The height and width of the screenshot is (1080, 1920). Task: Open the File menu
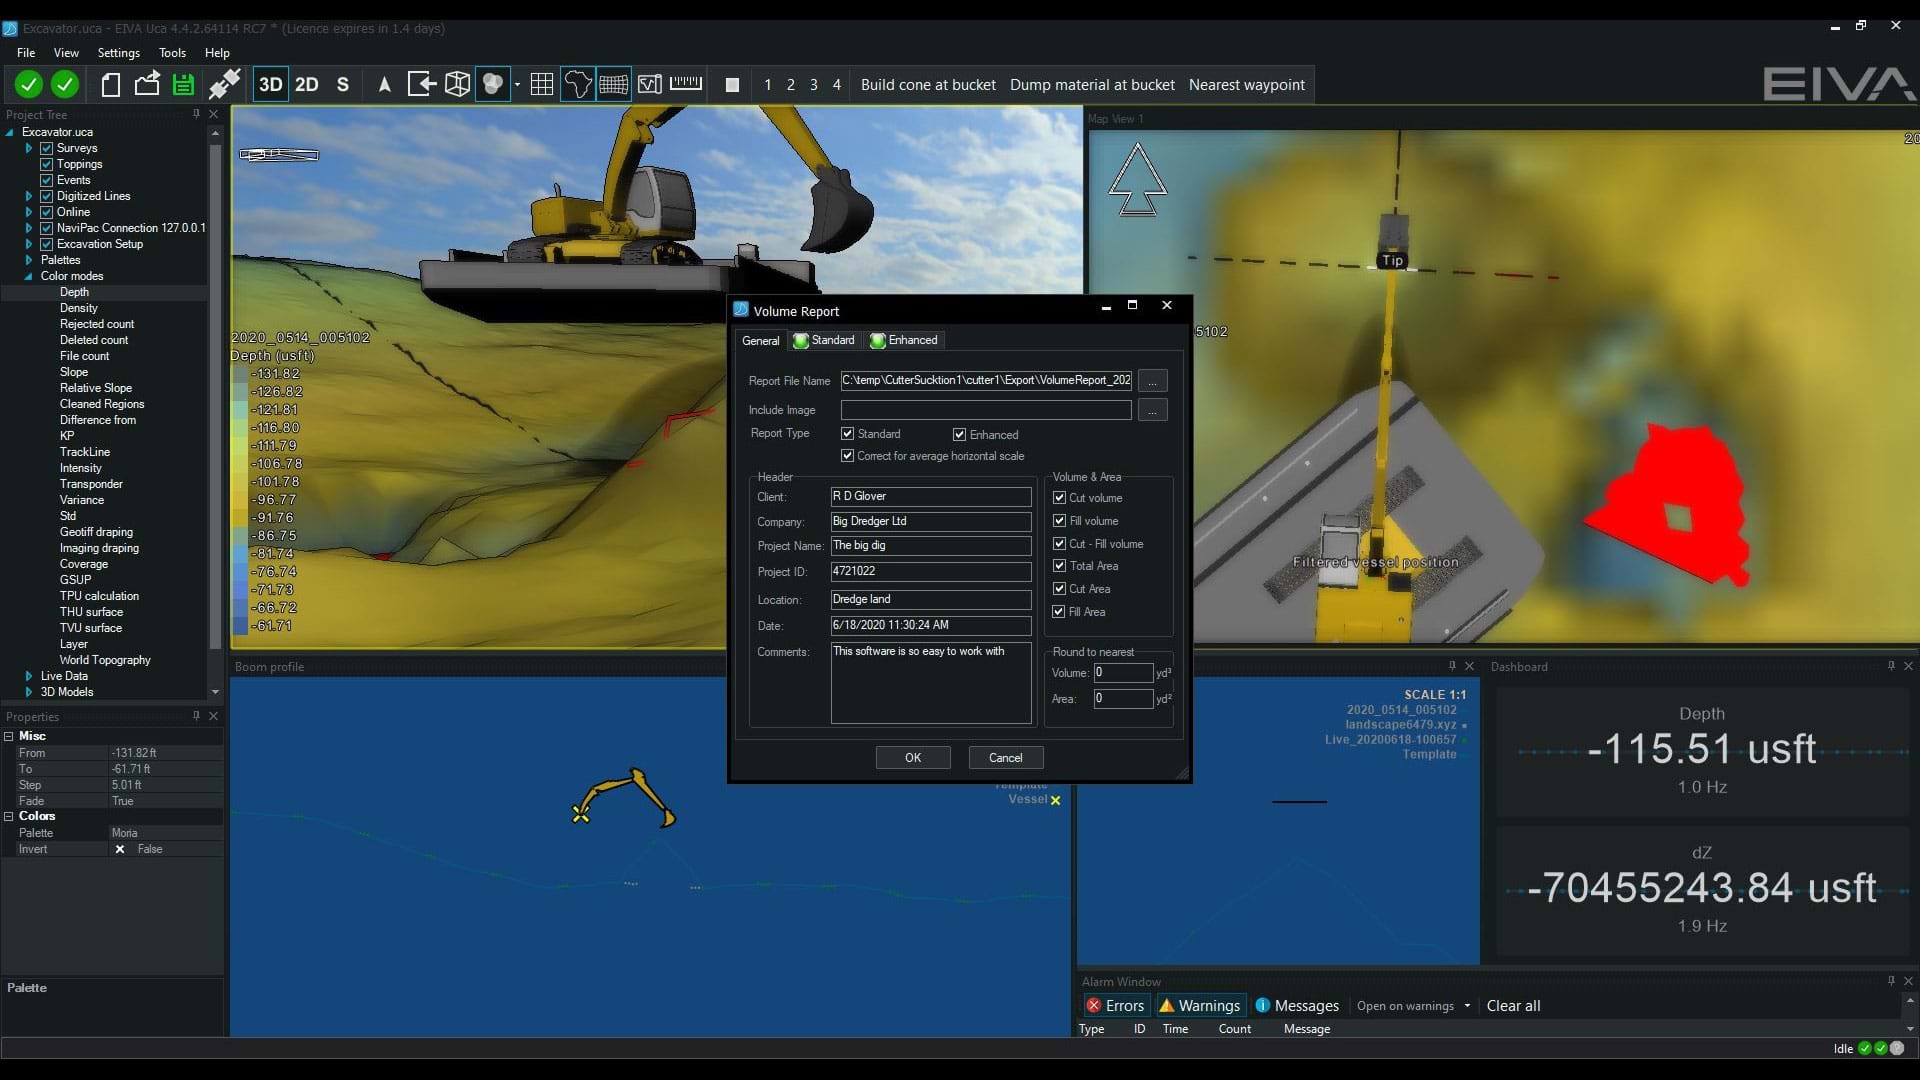point(26,53)
